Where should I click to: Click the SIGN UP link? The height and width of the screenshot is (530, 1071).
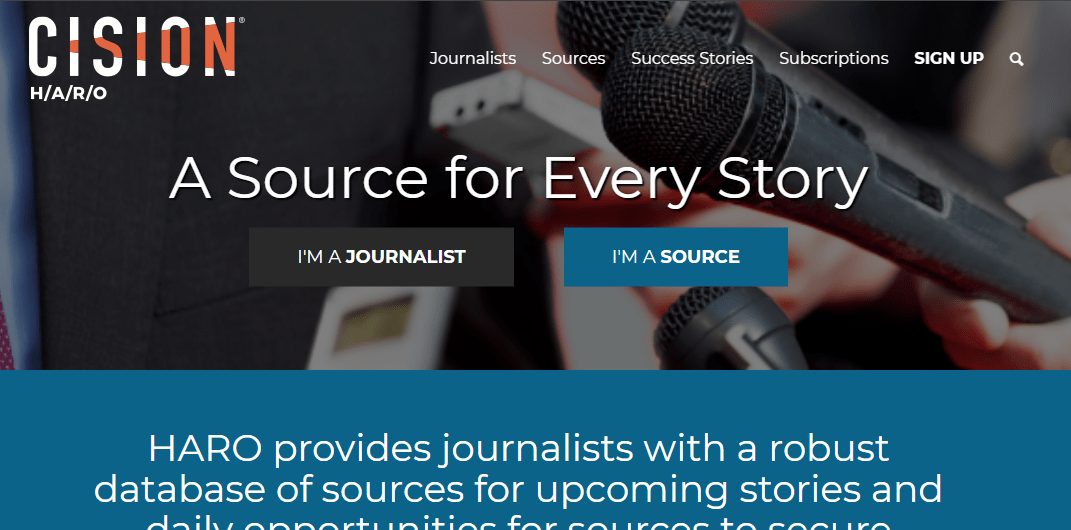(949, 59)
